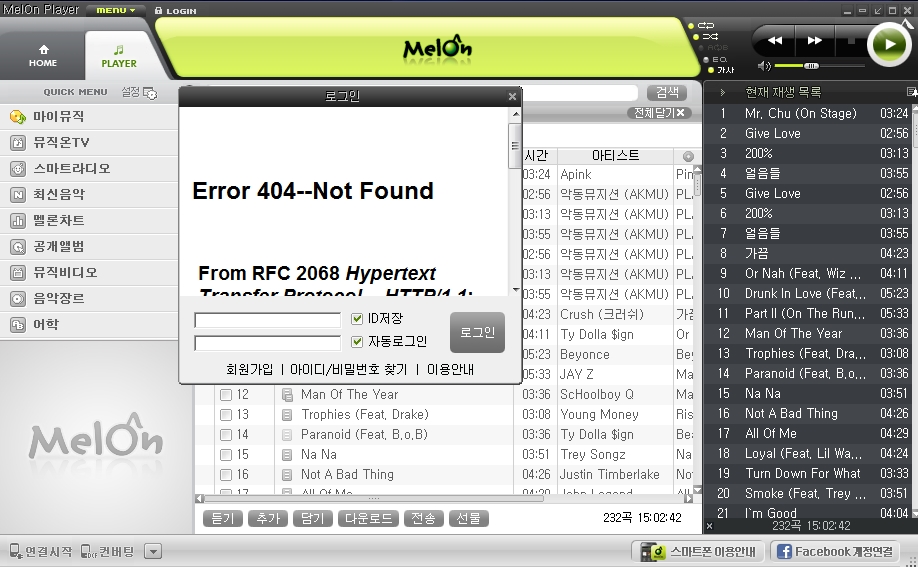Click the 전체닫기 close-all button

coord(659,113)
